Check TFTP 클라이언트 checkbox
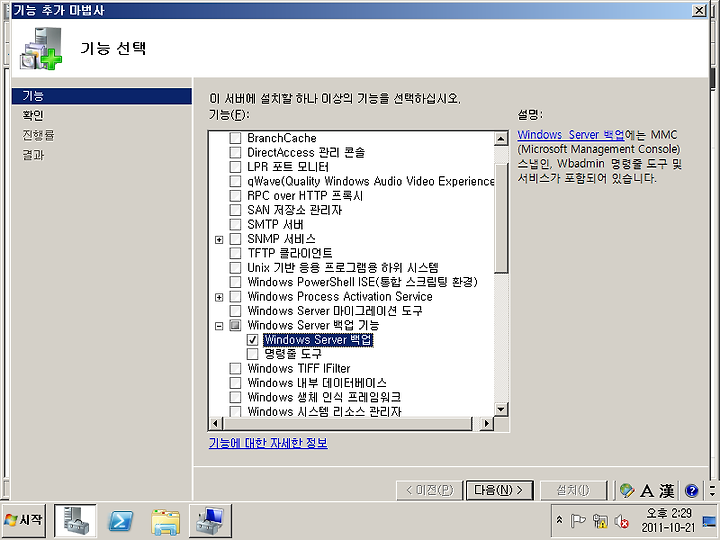720x540 pixels. tap(235, 253)
